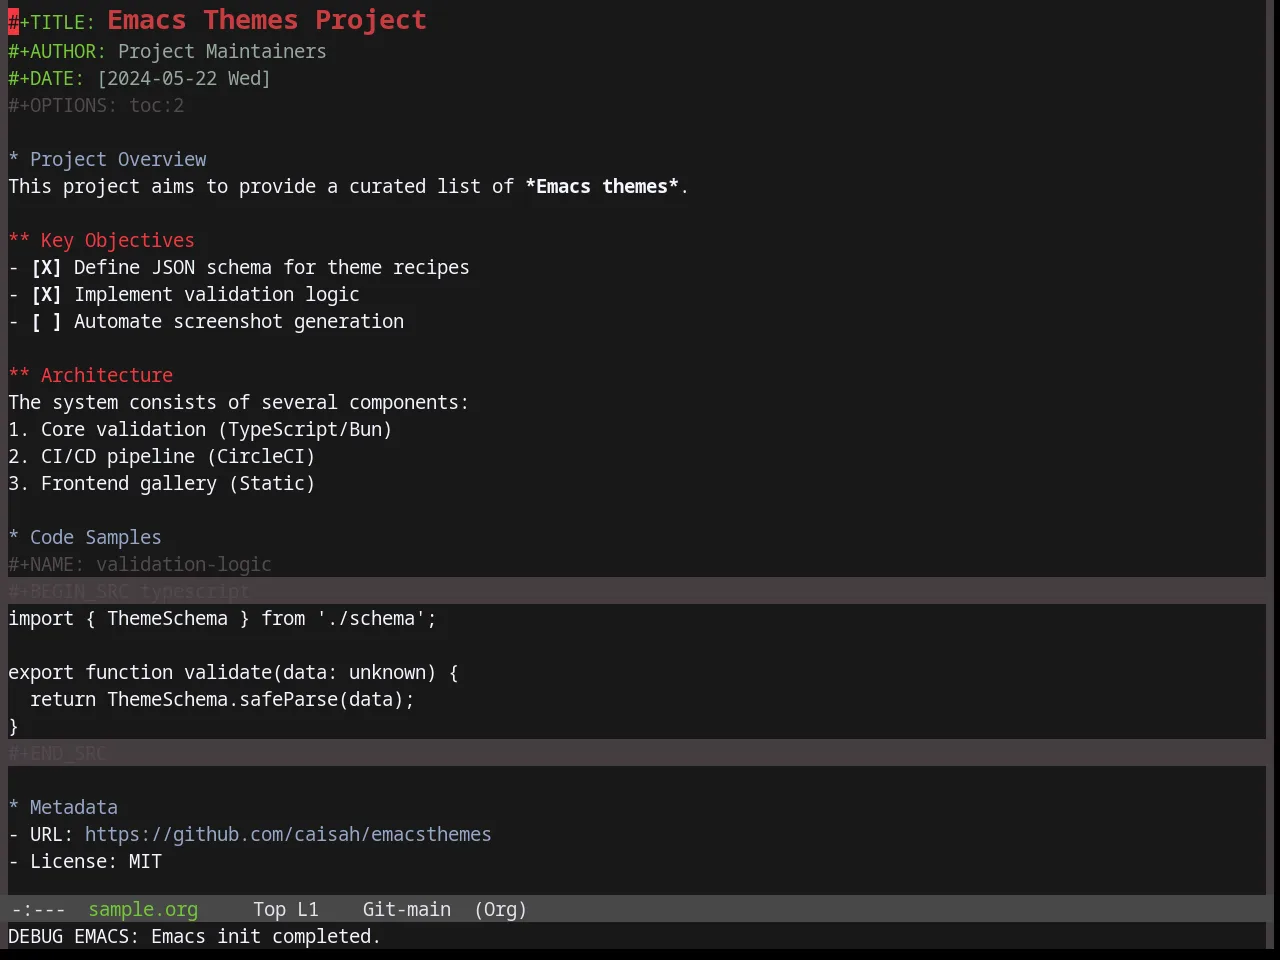
Task: Click the Project Overview heading text
Action: click(x=118, y=160)
